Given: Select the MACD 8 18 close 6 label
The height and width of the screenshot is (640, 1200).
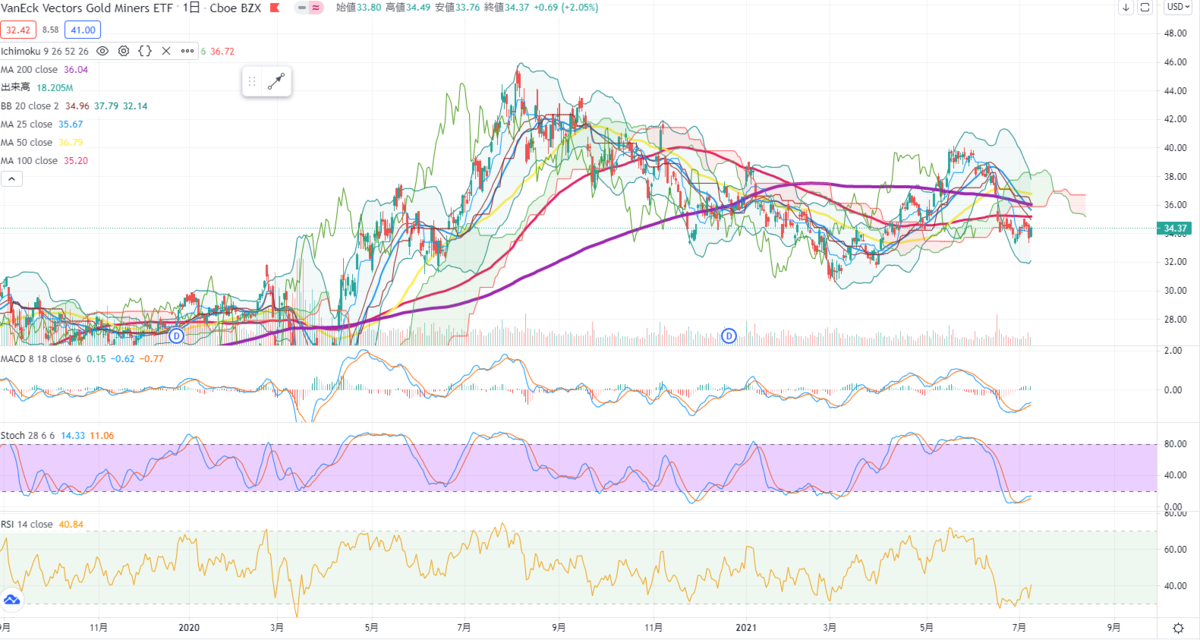Looking at the screenshot, I should point(41,358).
